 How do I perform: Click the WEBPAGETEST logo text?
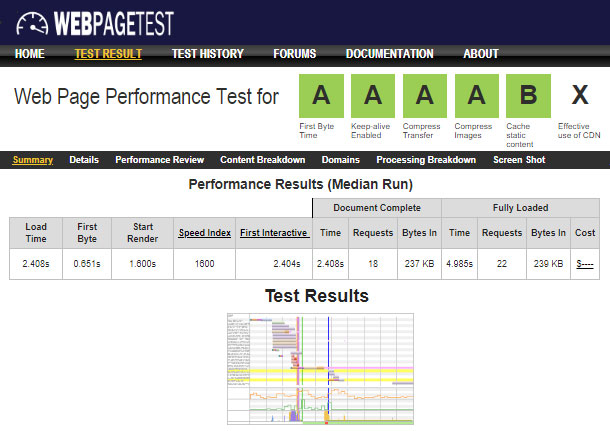(114, 23)
